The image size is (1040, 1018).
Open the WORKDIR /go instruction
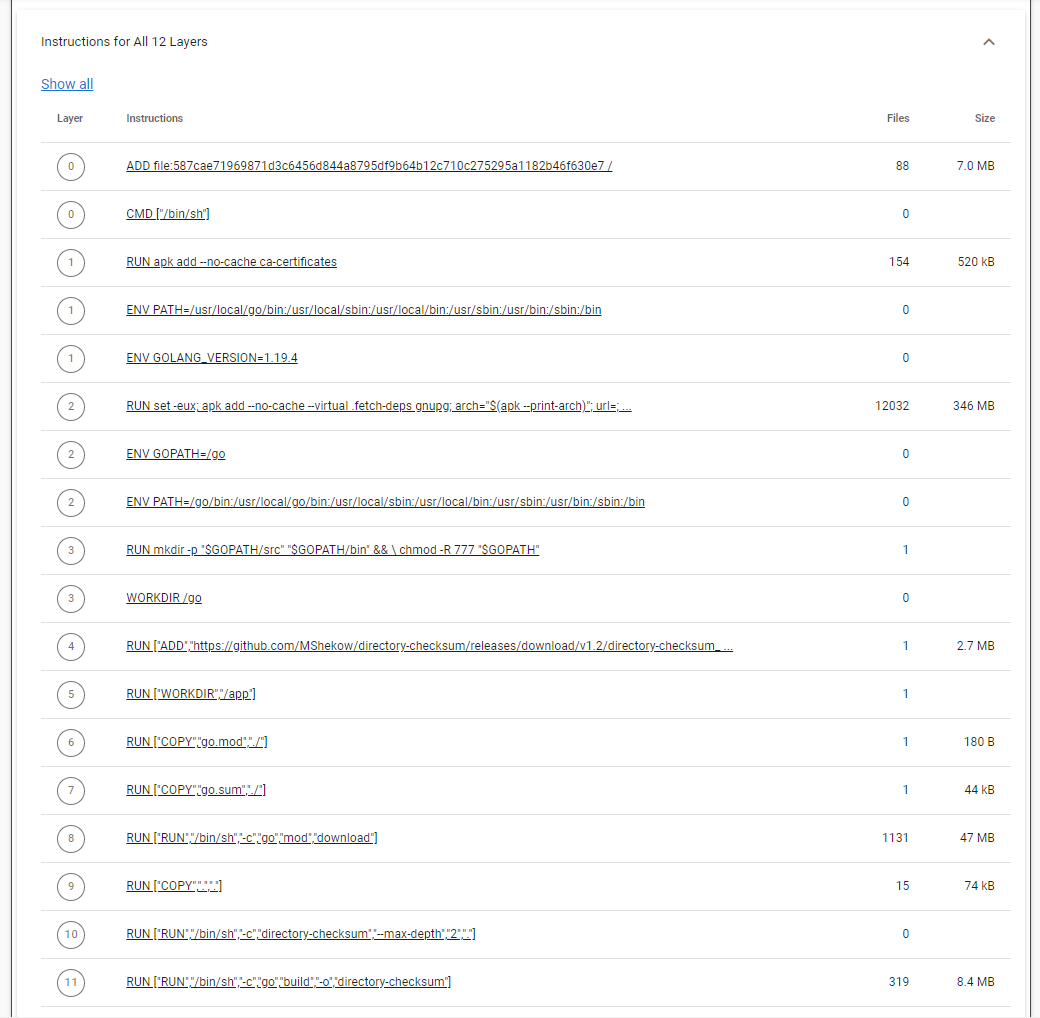[164, 598]
